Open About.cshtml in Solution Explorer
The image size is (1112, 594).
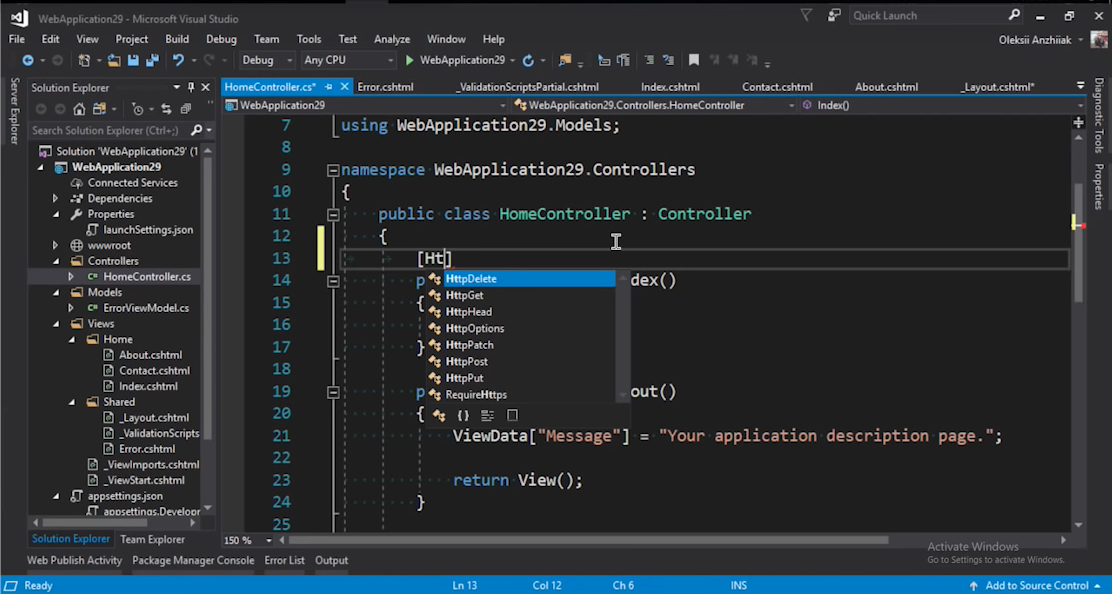150,355
